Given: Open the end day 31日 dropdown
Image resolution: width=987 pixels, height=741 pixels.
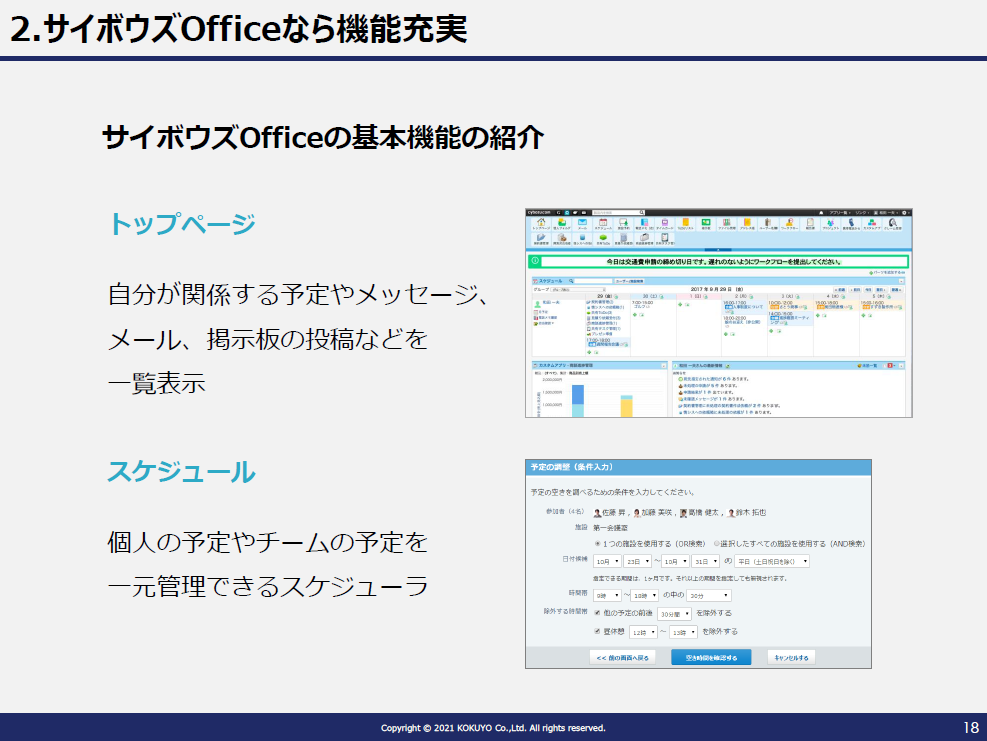Looking at the screenshot, I should (706, 561).
